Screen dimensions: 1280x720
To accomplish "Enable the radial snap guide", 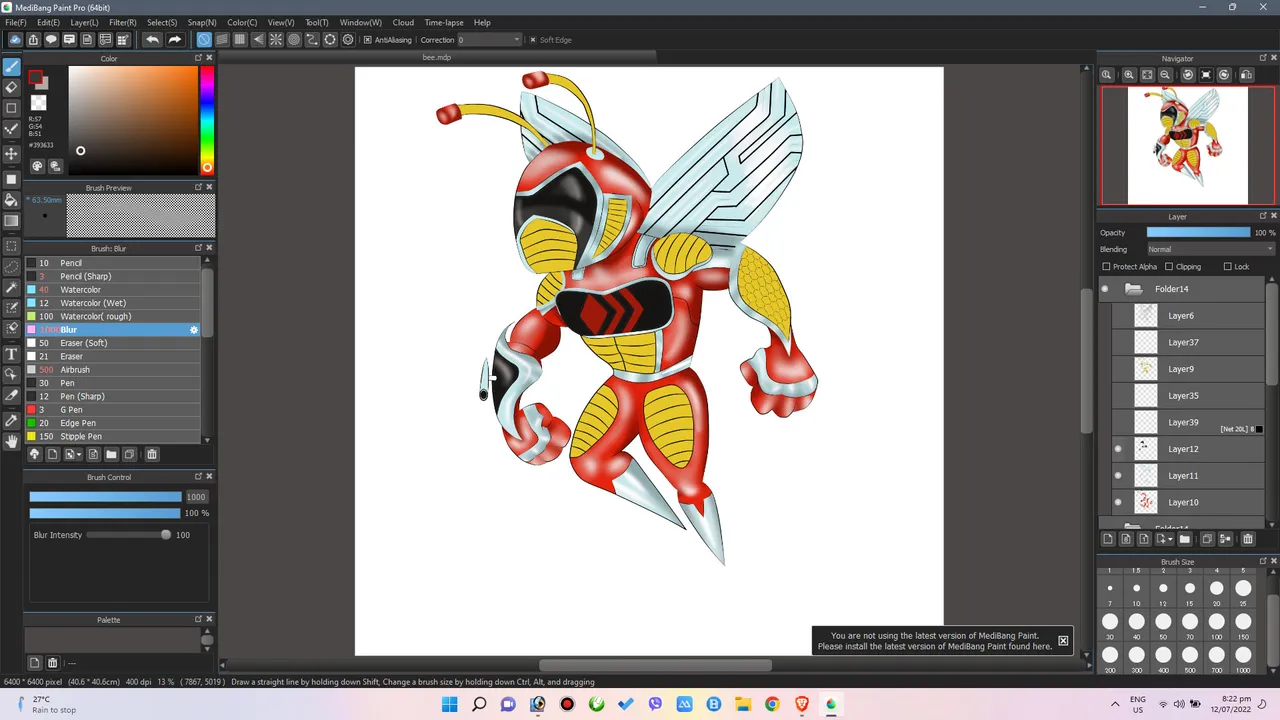I will pyautogui.click(x=276, y=40).
